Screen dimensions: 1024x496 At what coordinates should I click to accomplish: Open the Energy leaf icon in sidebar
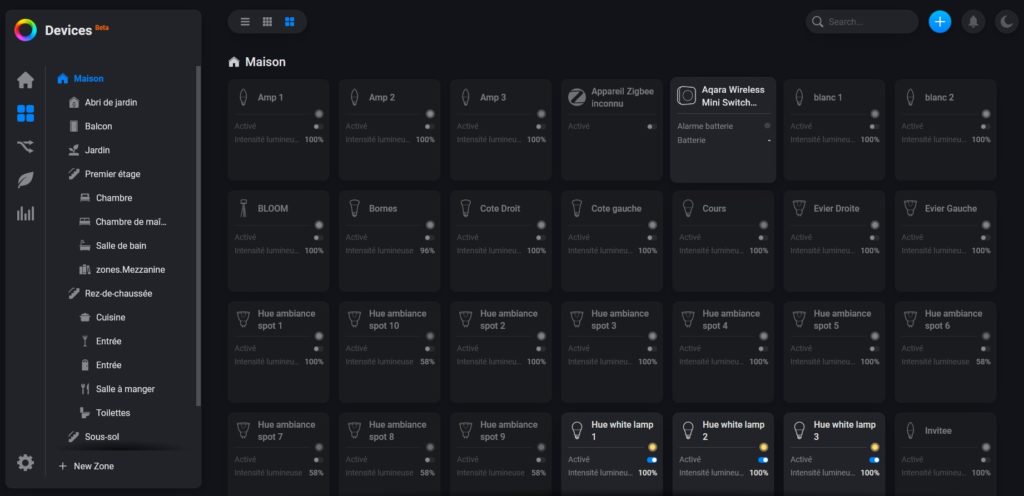(x=25, y=180)
